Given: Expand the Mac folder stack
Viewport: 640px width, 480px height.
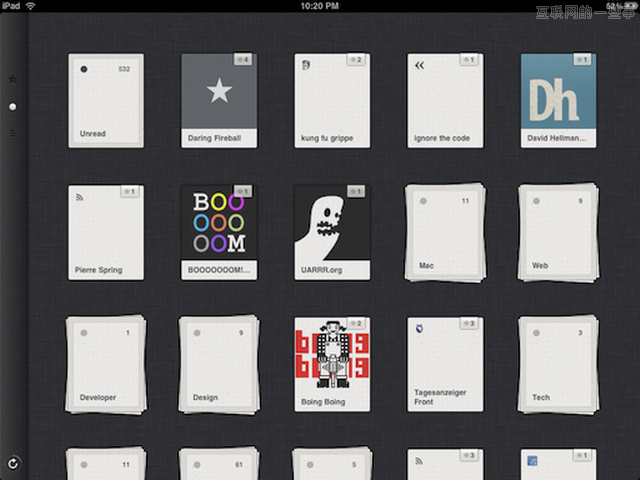Looking at the screenshot, I should [x=445, y=232].
